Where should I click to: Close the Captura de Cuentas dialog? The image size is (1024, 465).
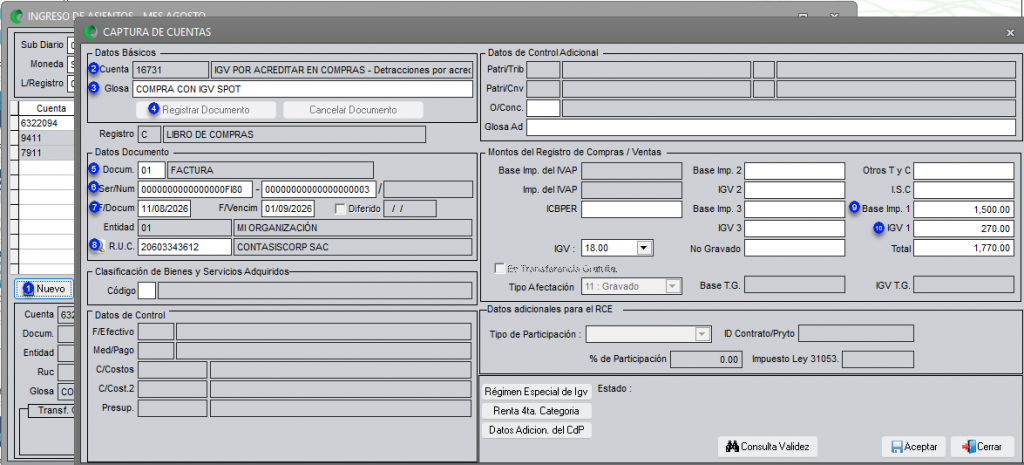(x=1010, y=31)
